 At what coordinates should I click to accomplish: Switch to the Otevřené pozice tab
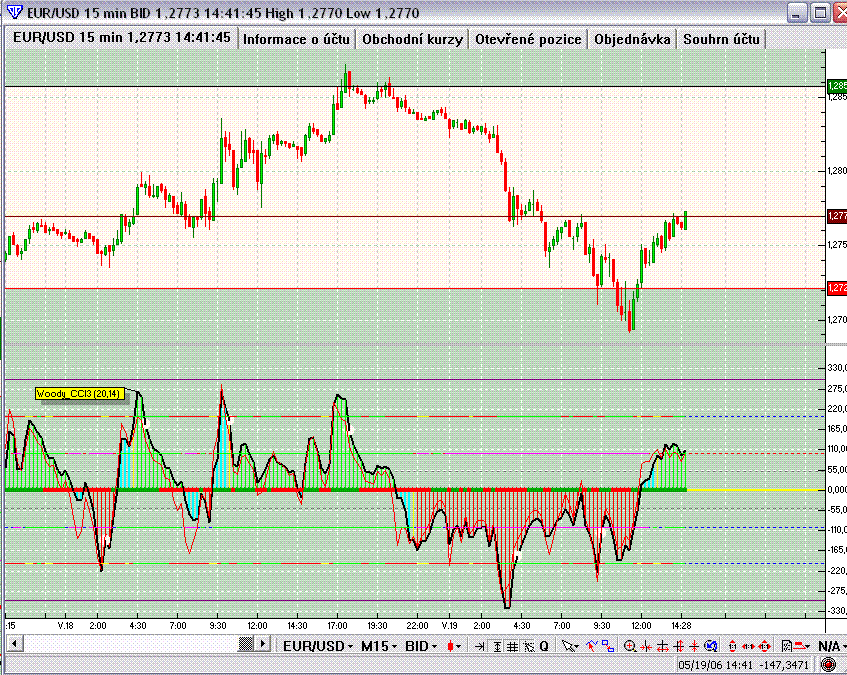[528, 39]
